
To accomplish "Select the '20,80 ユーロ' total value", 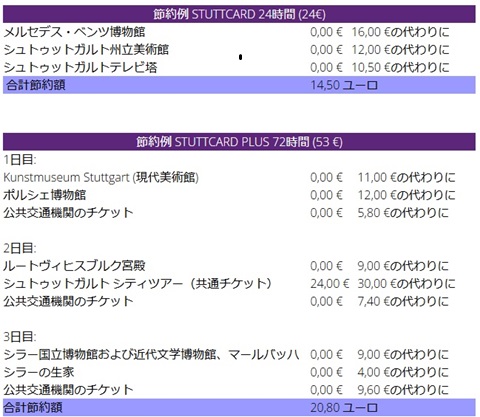I will 344,408.
